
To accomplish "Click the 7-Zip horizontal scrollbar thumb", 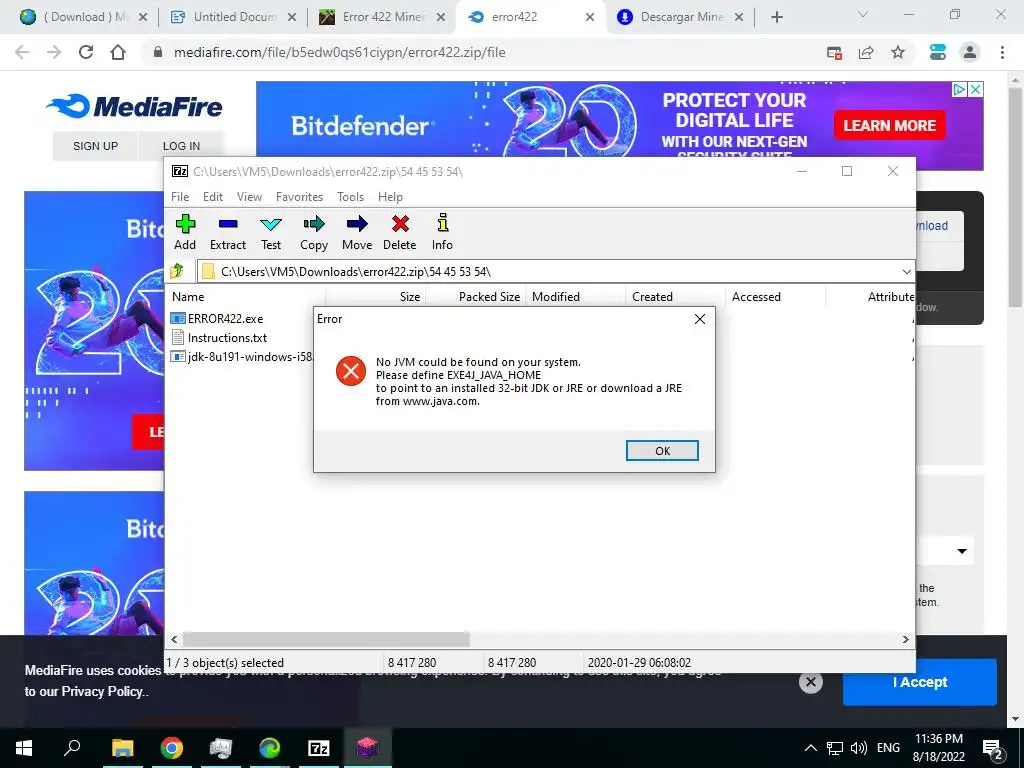I will point(326,639).
